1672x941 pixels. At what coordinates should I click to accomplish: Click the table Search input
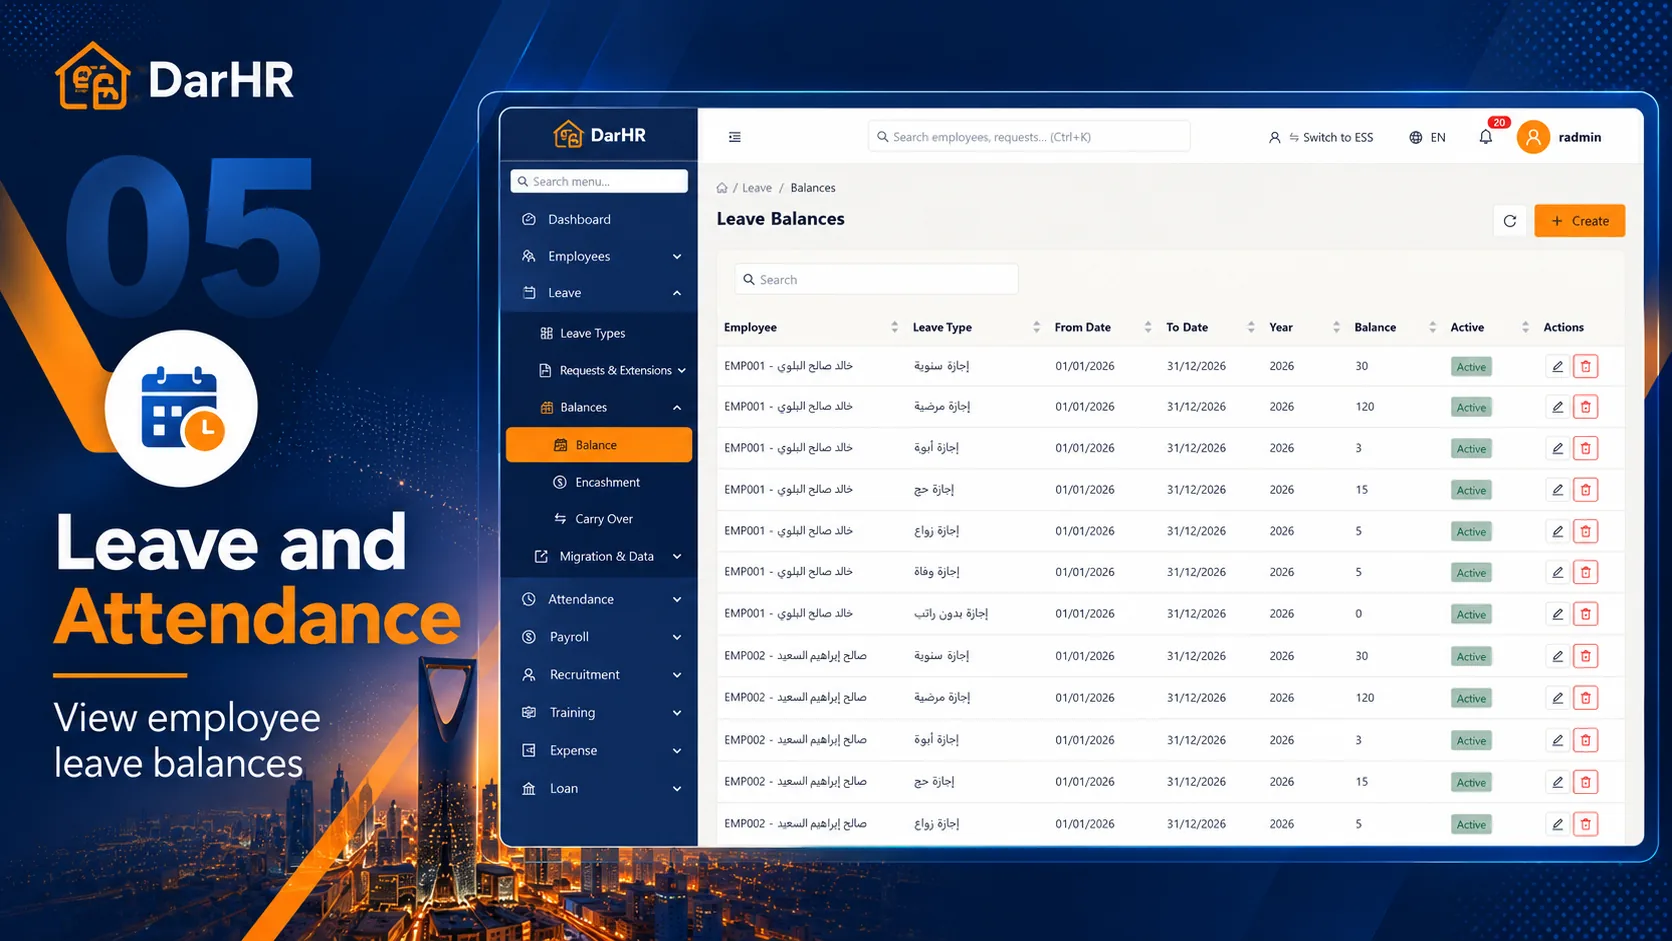tap(877, 280)
